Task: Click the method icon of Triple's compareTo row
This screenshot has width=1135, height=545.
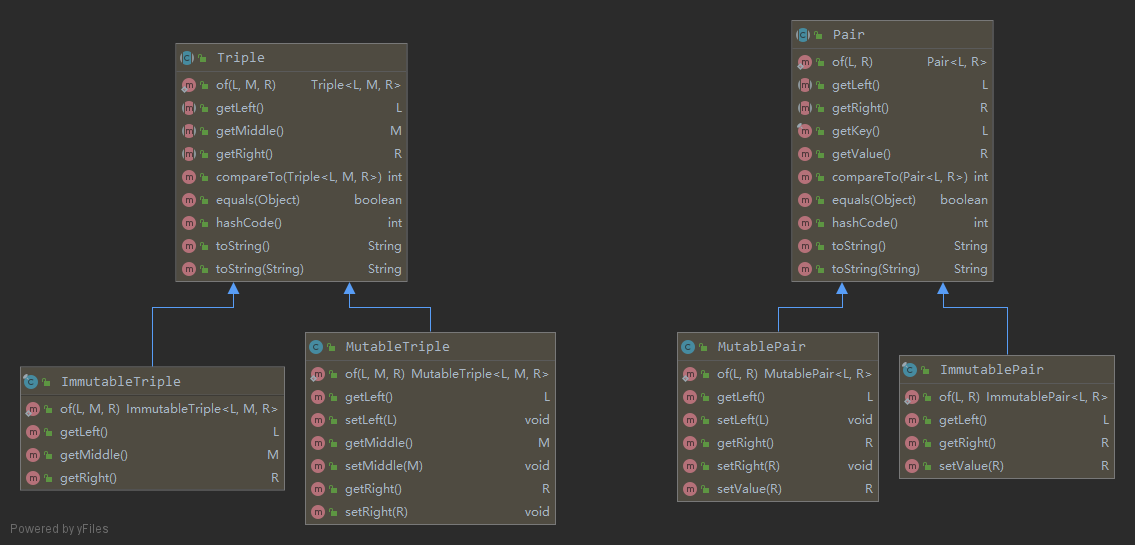Action: point(188,177)
